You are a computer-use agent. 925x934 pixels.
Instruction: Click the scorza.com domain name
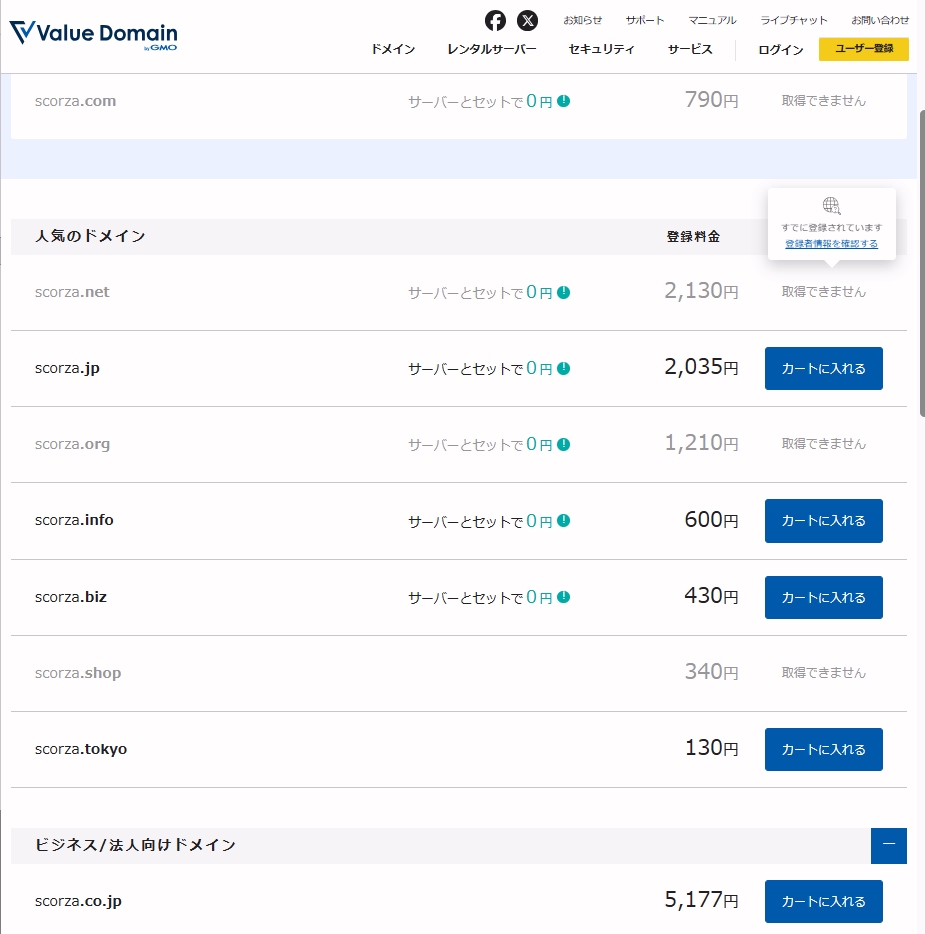(76, 101)
